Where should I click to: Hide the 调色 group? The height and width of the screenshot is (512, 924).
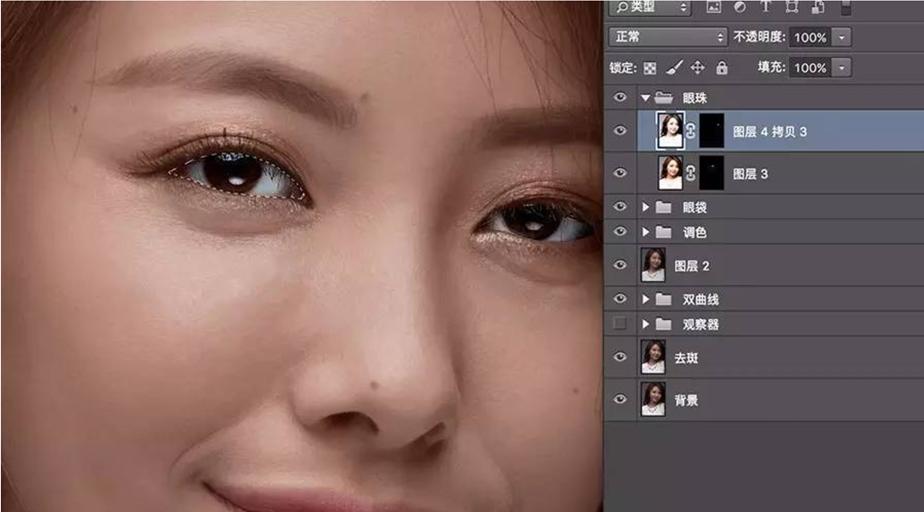[x=620, y=232]
